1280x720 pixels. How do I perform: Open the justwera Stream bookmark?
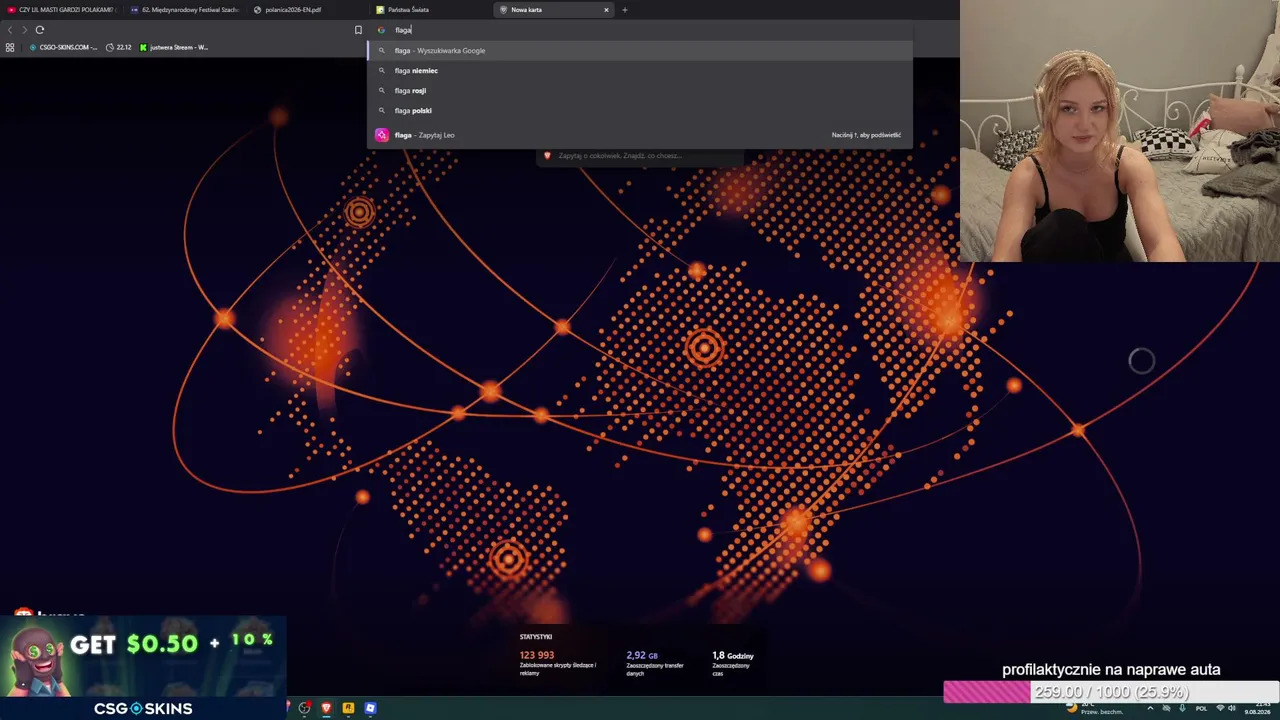point(174,47)
